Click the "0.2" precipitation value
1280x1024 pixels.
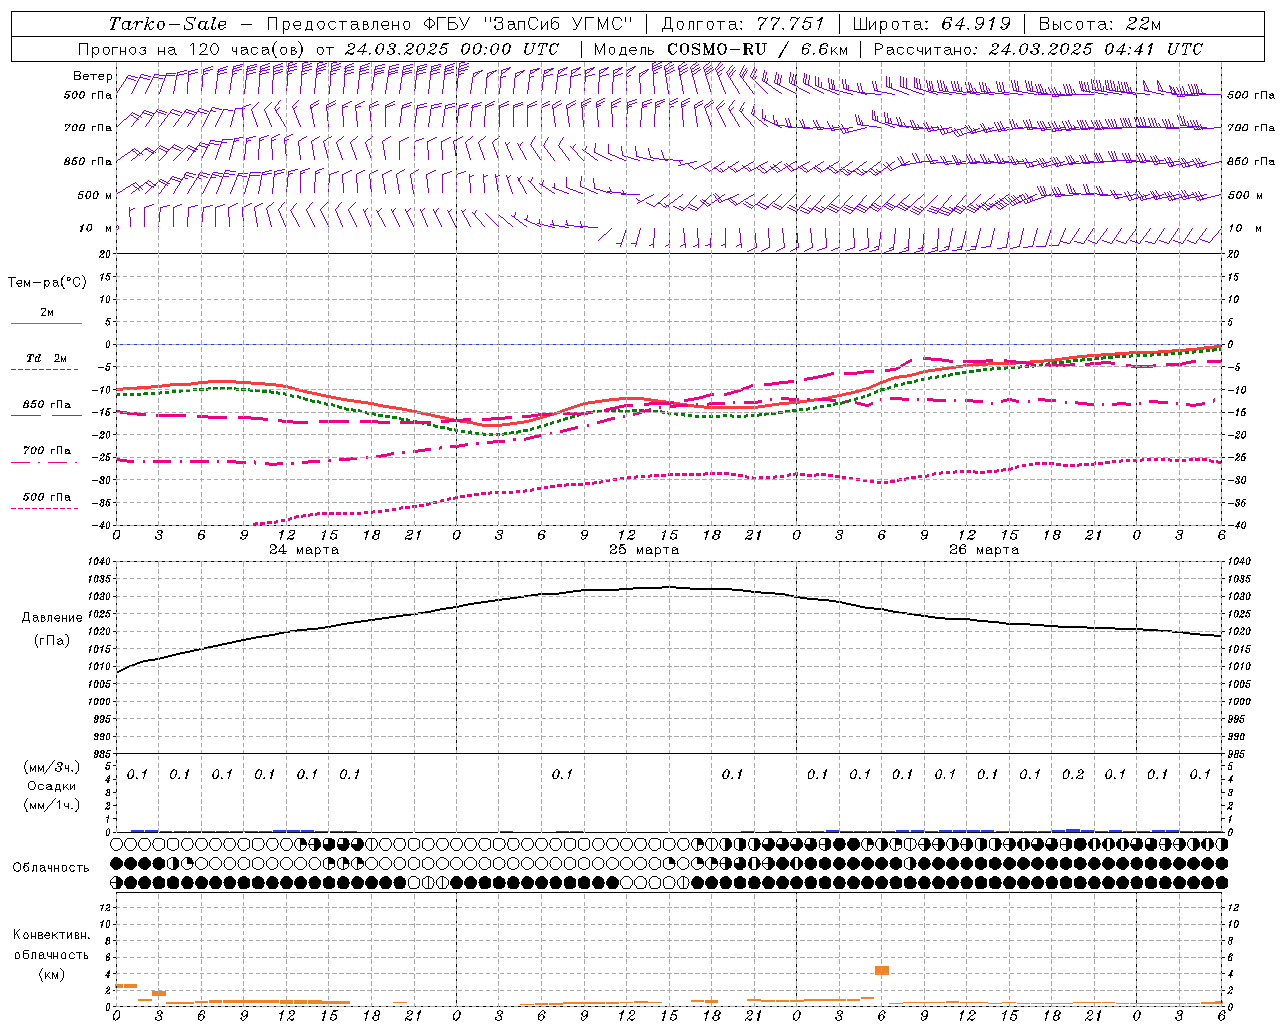(1073, 774)
